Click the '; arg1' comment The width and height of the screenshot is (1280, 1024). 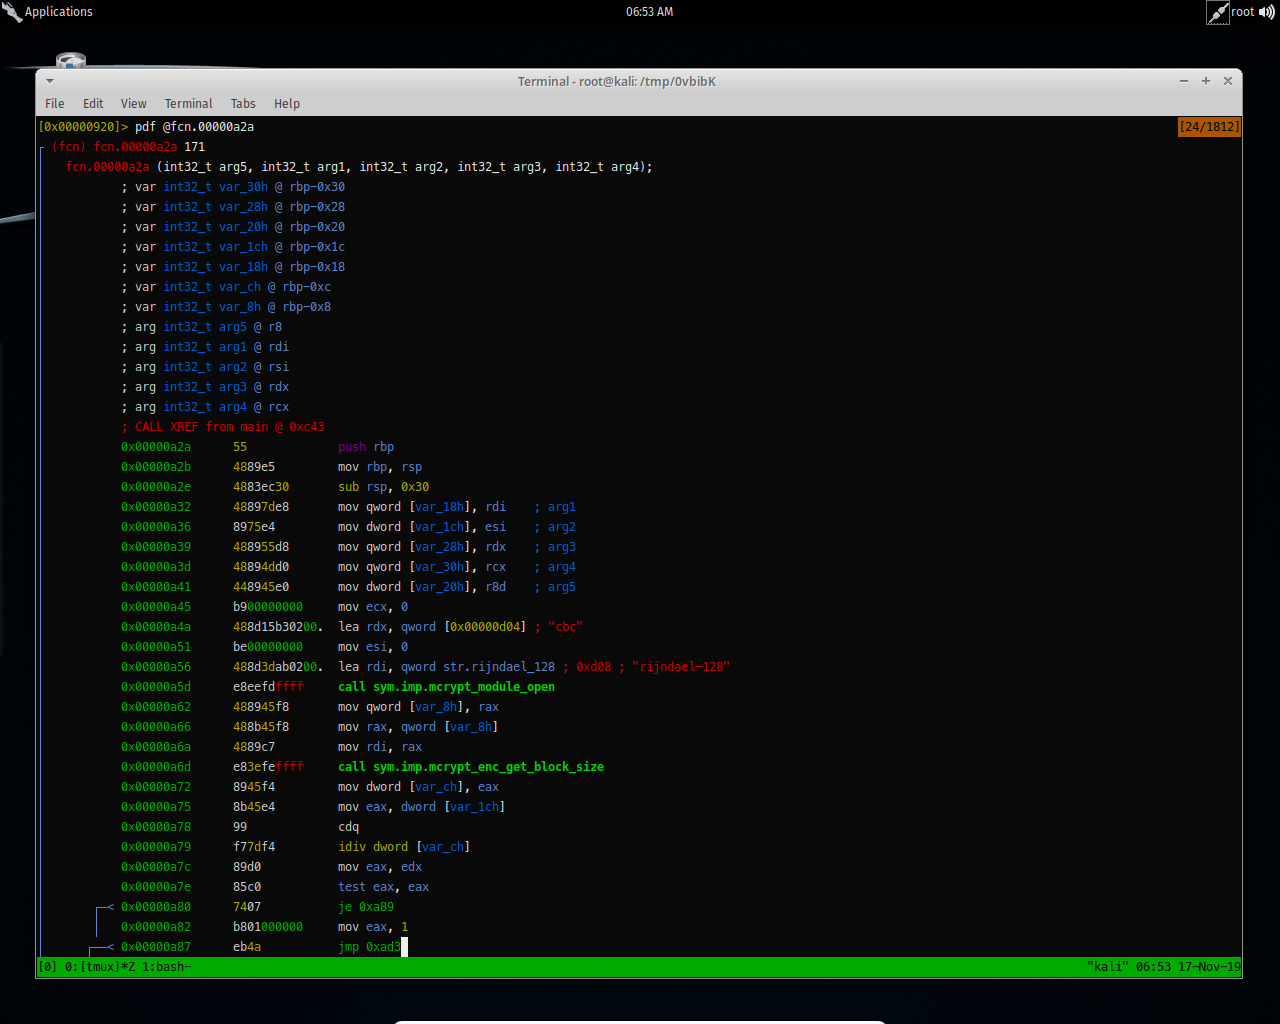click(555, 507)
